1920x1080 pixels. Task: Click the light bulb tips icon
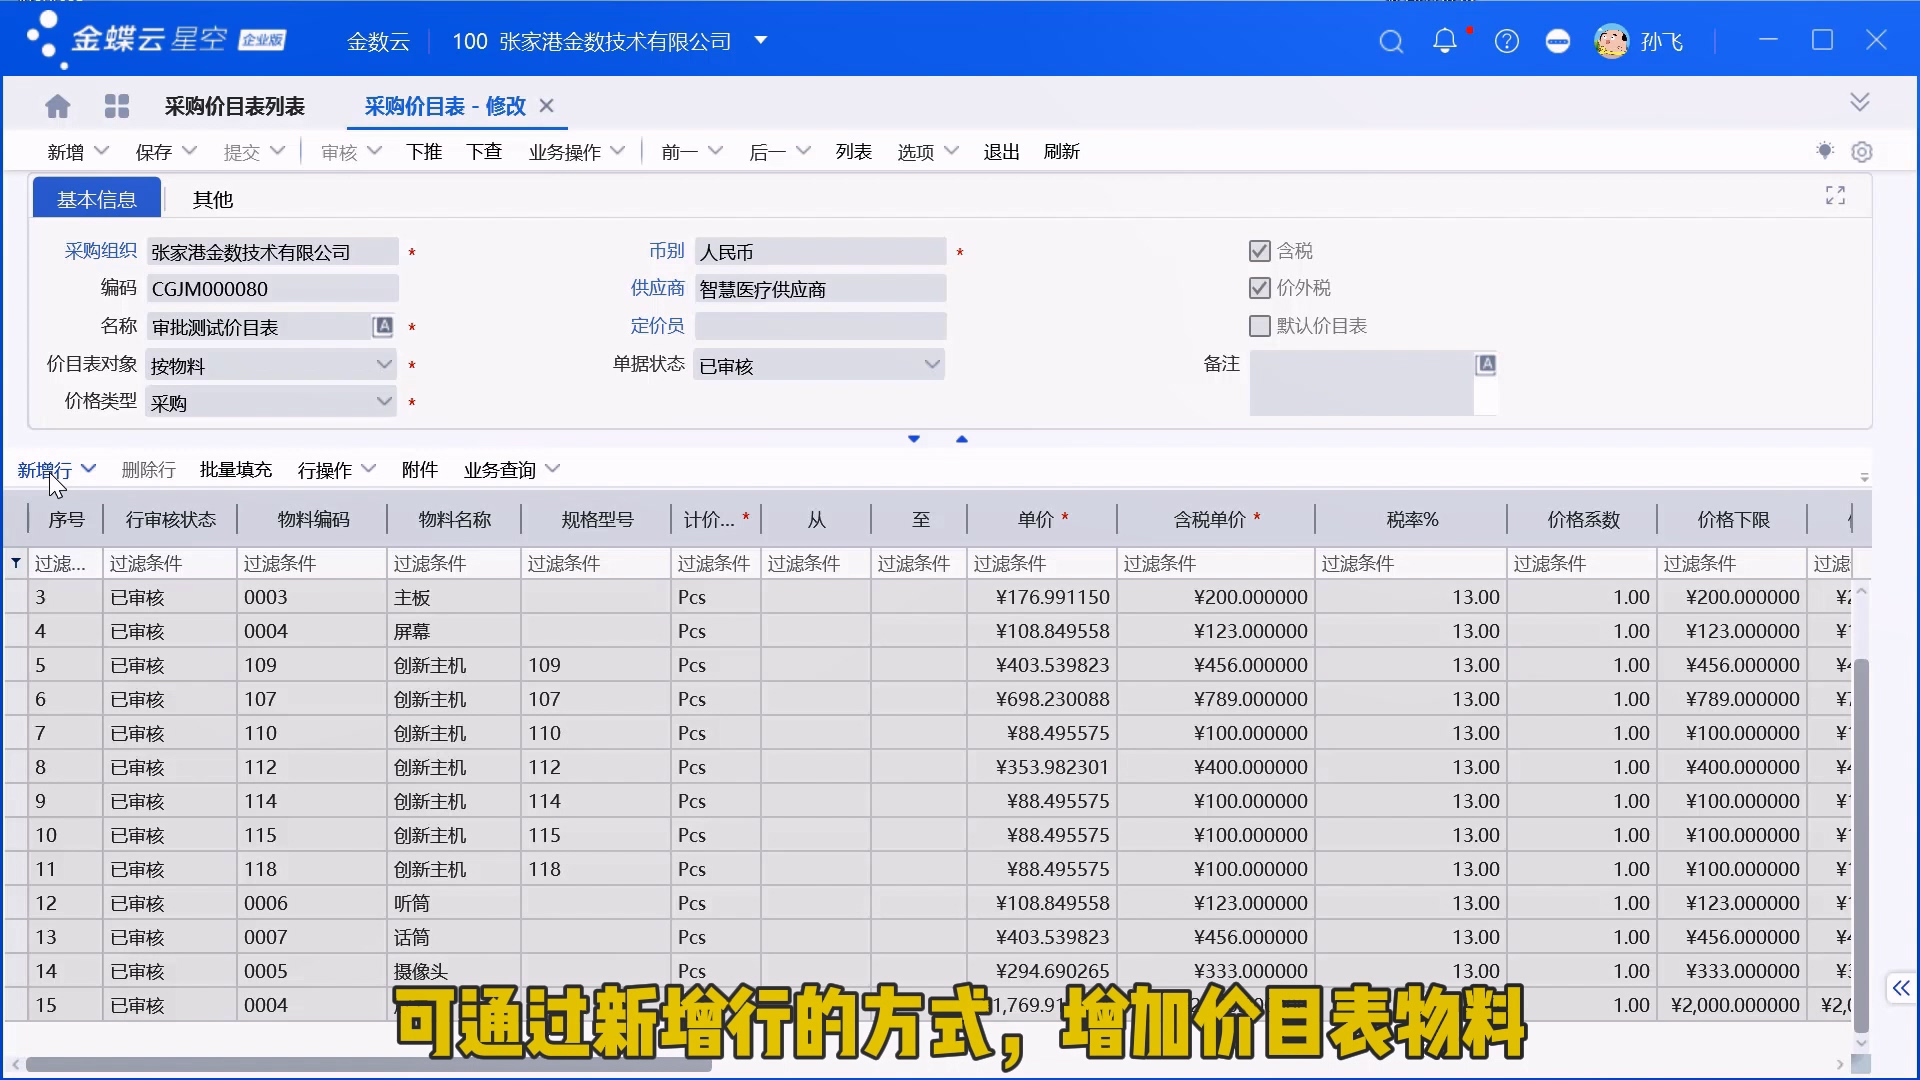(x=1825, y=151)
